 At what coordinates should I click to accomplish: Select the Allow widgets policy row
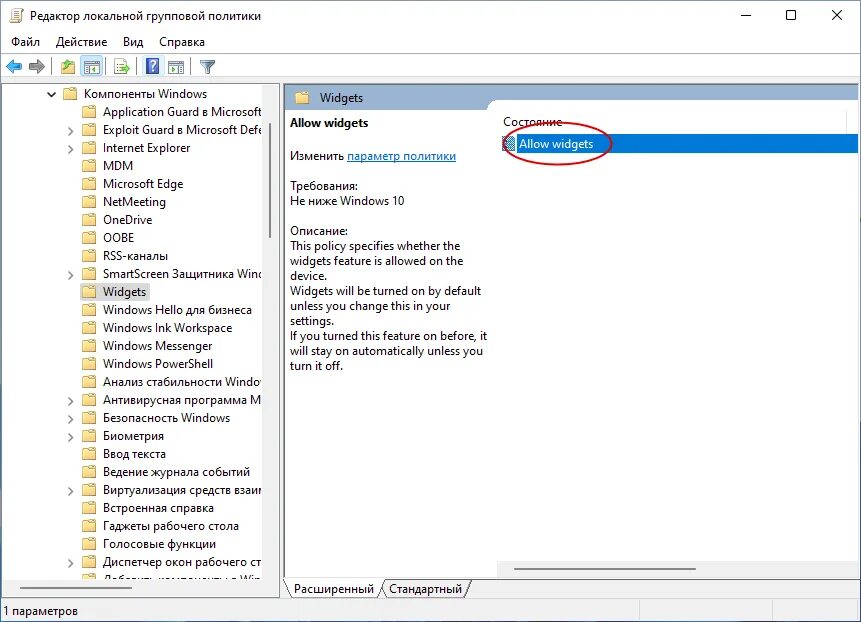pos(679,144)
